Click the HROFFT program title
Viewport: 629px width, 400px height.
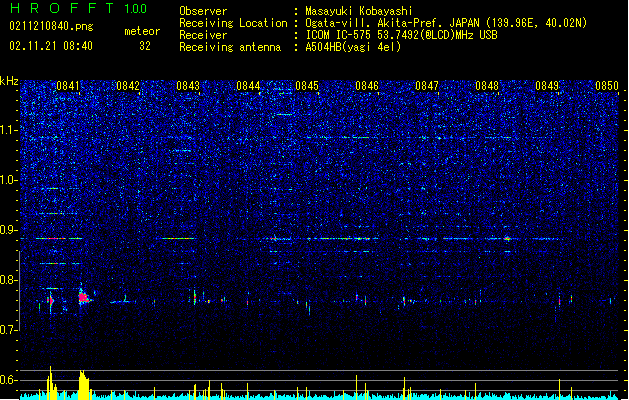[62, 8]
